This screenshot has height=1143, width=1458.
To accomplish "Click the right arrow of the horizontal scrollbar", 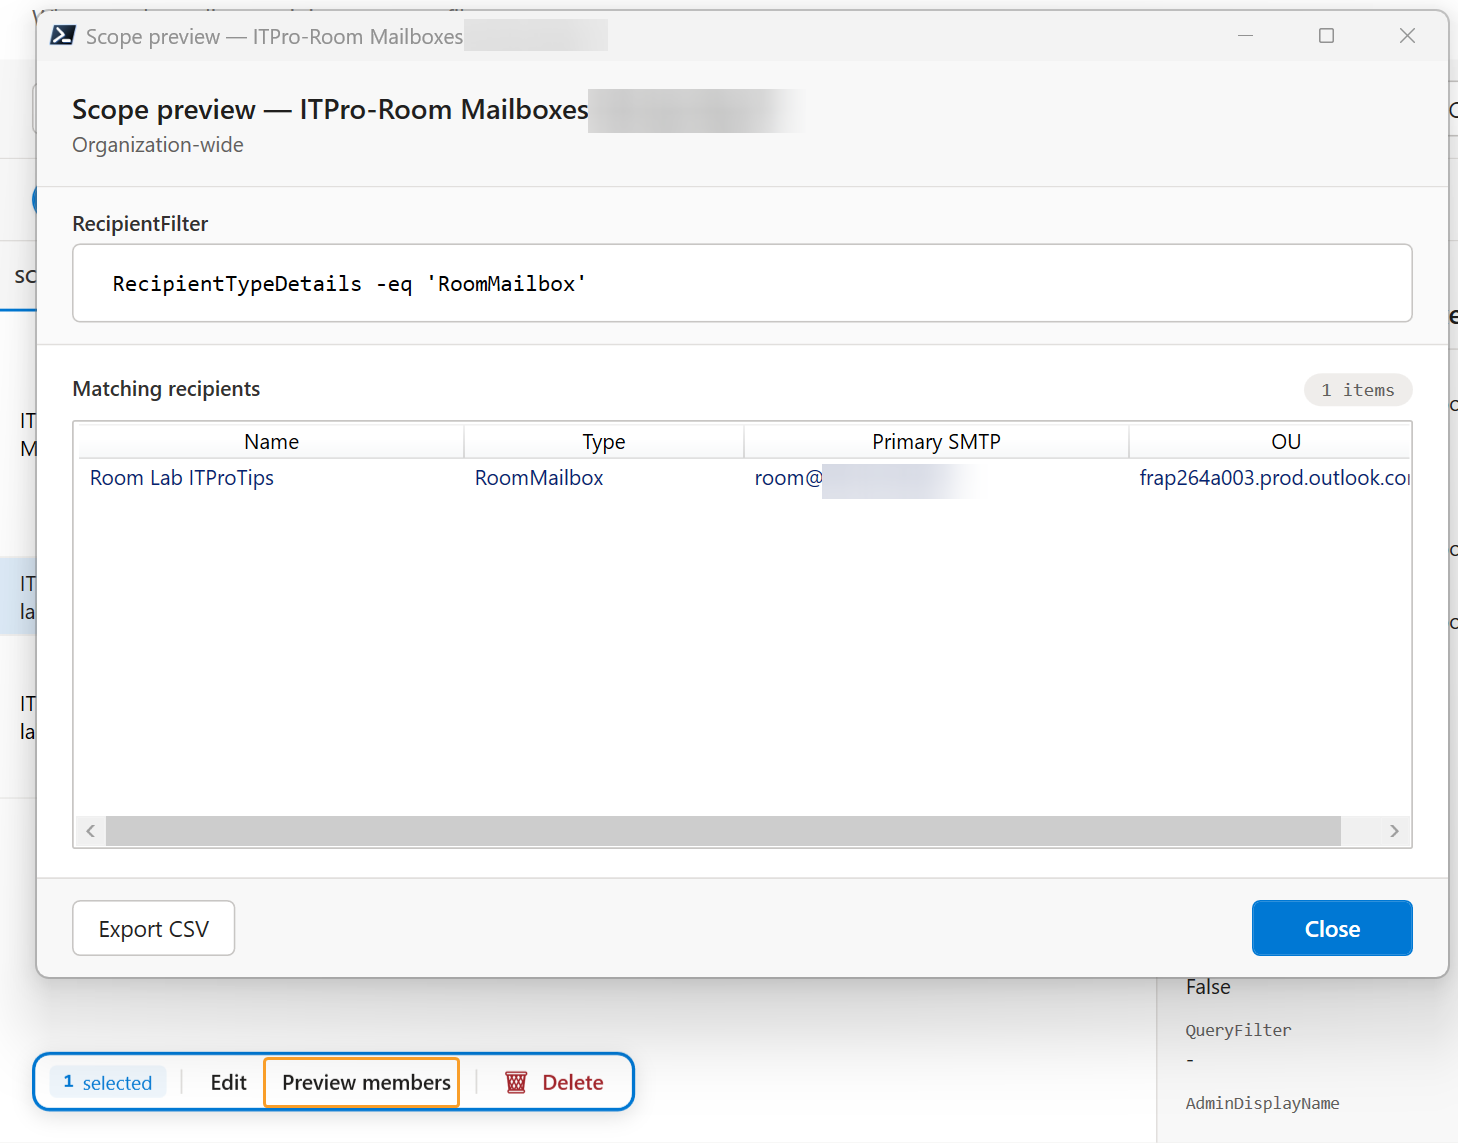I will (x=1394, y=831).
